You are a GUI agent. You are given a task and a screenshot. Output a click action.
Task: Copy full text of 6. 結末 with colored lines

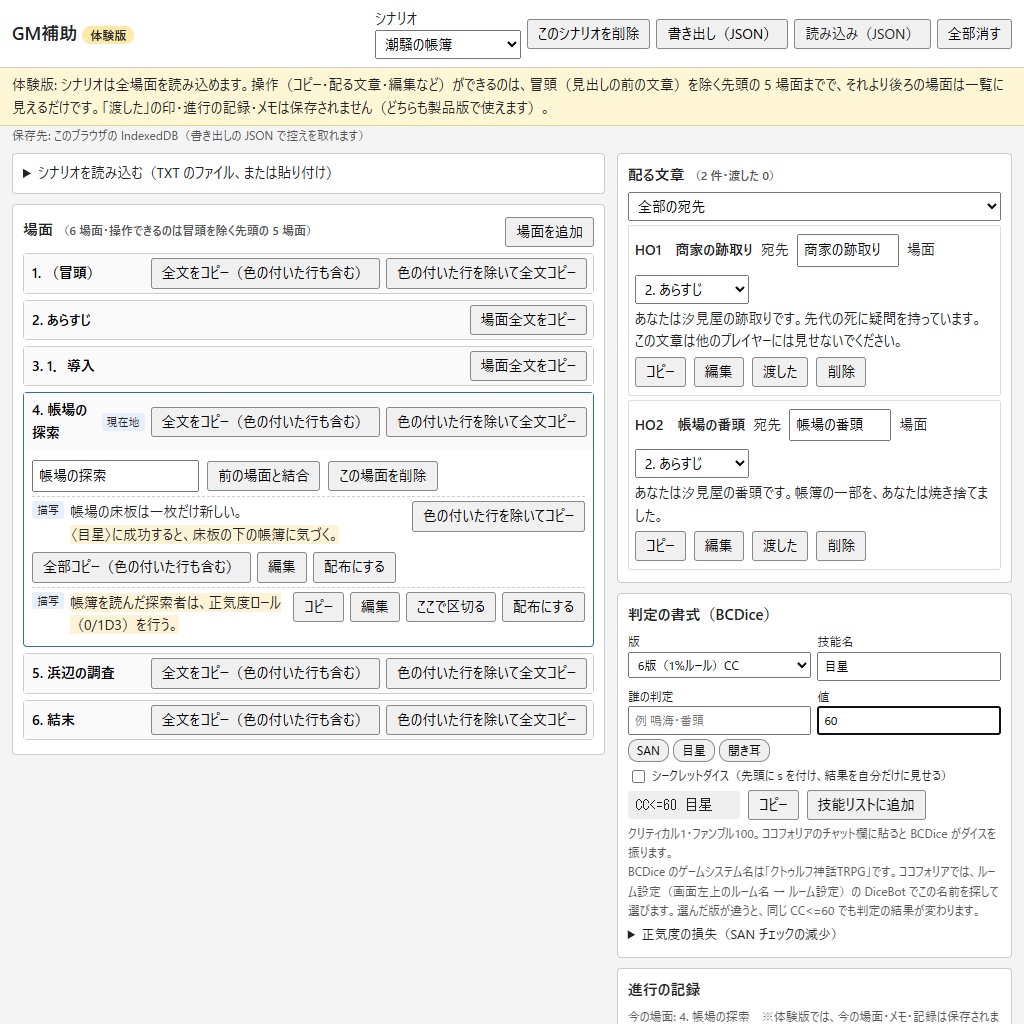(265, 720)
